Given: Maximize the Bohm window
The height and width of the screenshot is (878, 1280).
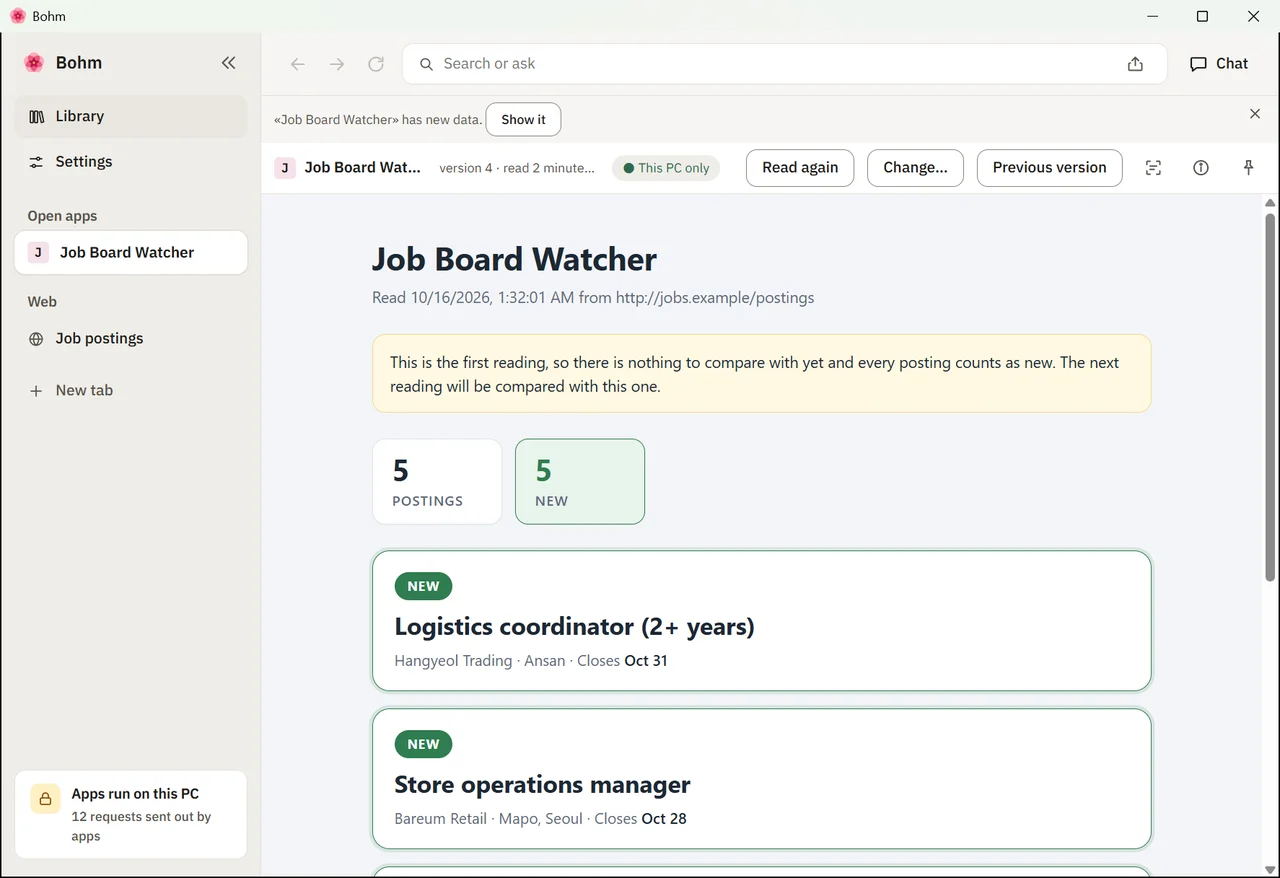Looking at the screenshot, I should 1203,16.
